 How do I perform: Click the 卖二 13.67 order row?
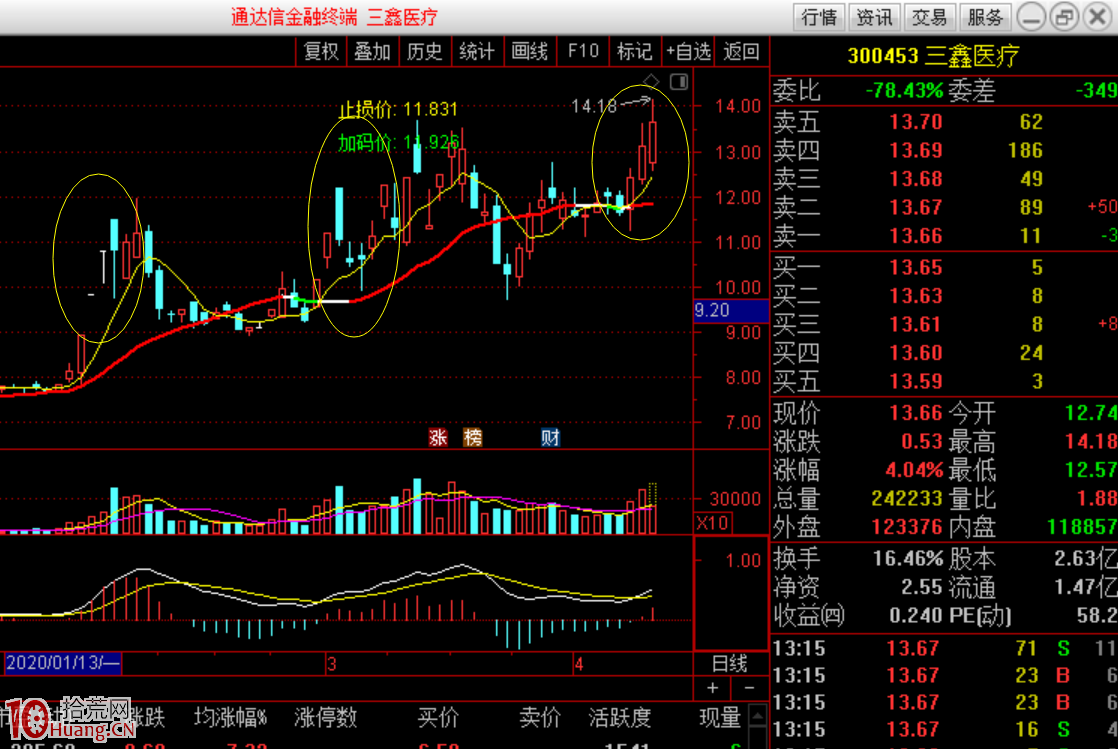(944, 208)
